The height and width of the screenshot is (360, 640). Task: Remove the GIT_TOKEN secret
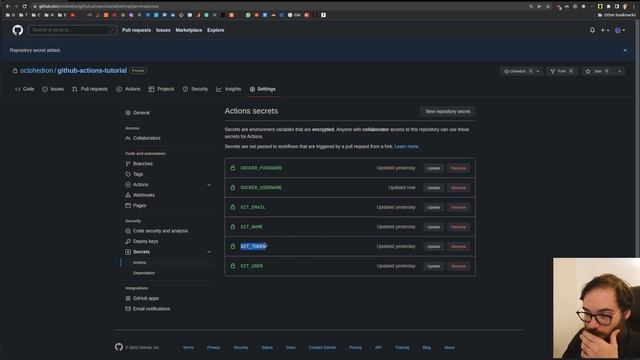tap(458, 247)
